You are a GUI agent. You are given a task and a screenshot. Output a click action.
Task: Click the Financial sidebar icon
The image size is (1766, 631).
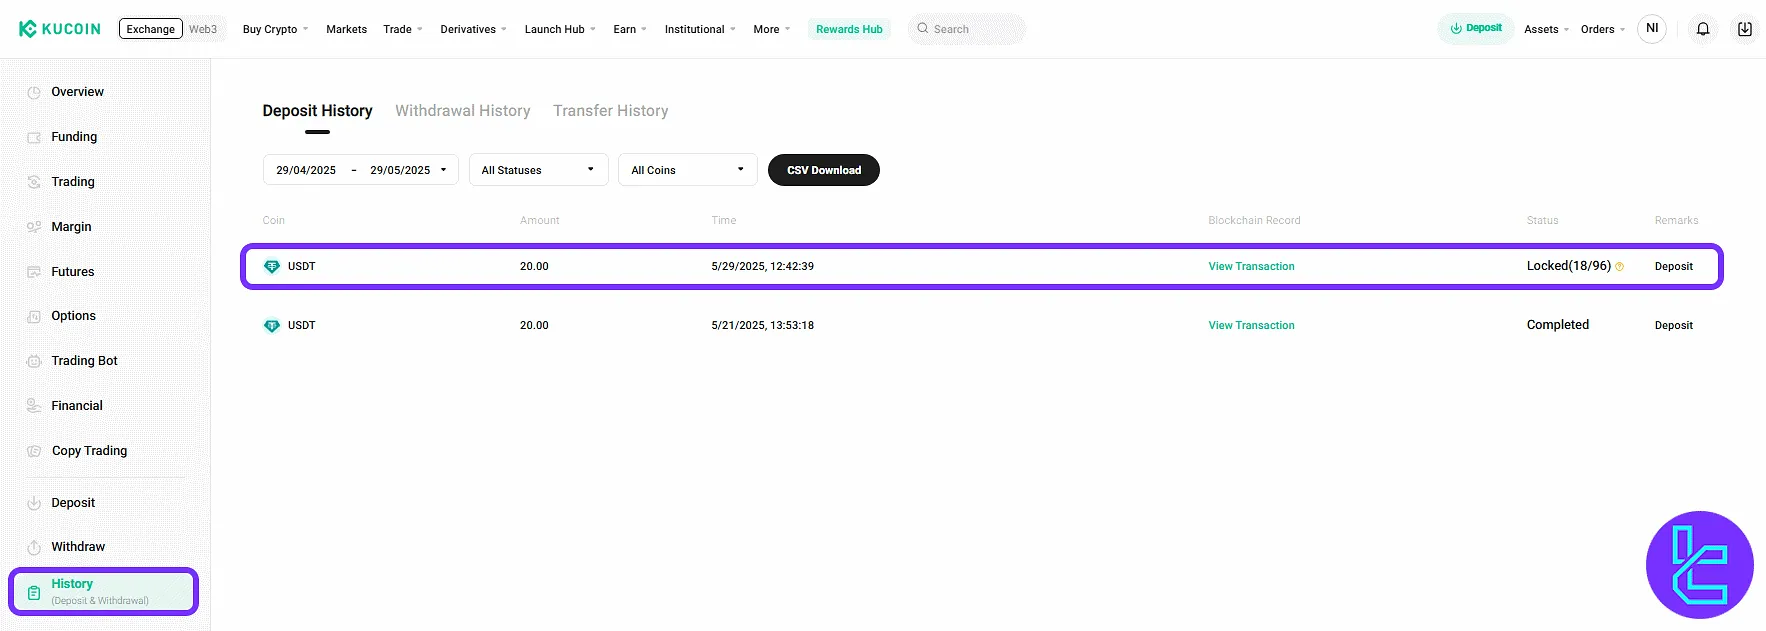[34, 406]
